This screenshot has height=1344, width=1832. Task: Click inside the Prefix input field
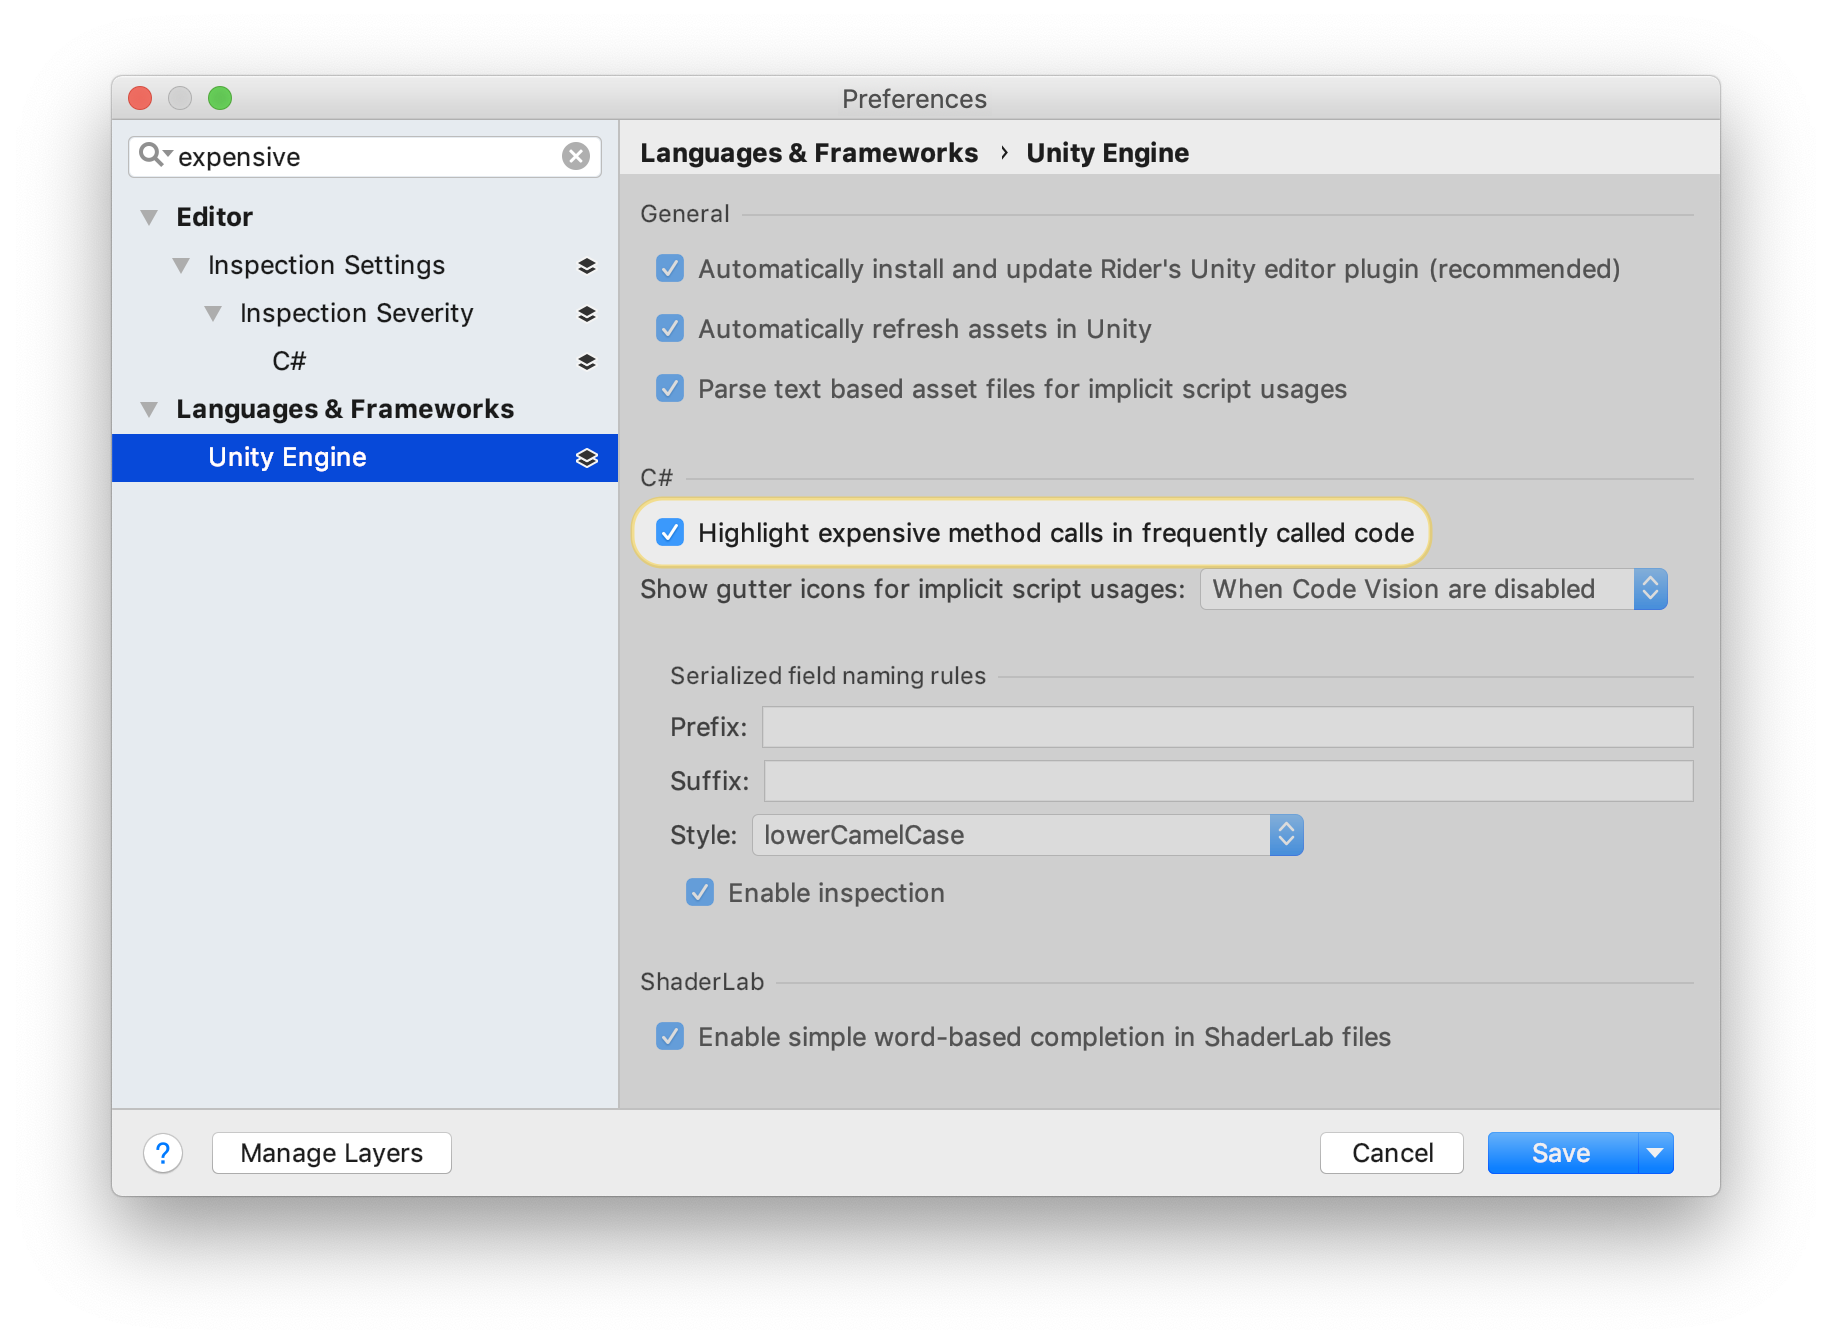pos(1225,727)
